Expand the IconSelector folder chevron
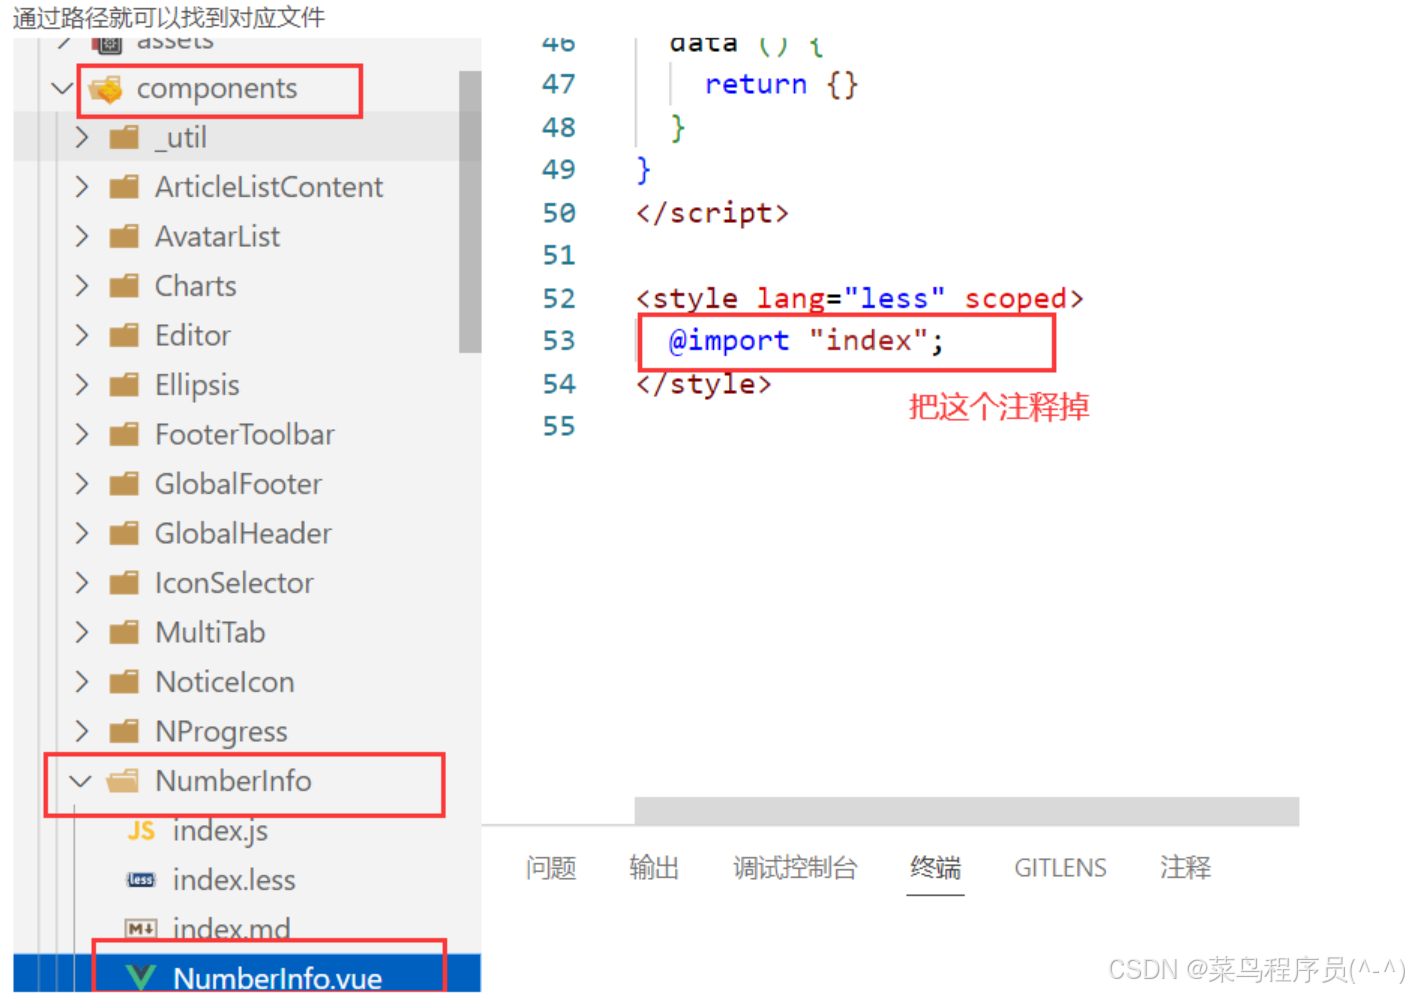 coord(82,583)
